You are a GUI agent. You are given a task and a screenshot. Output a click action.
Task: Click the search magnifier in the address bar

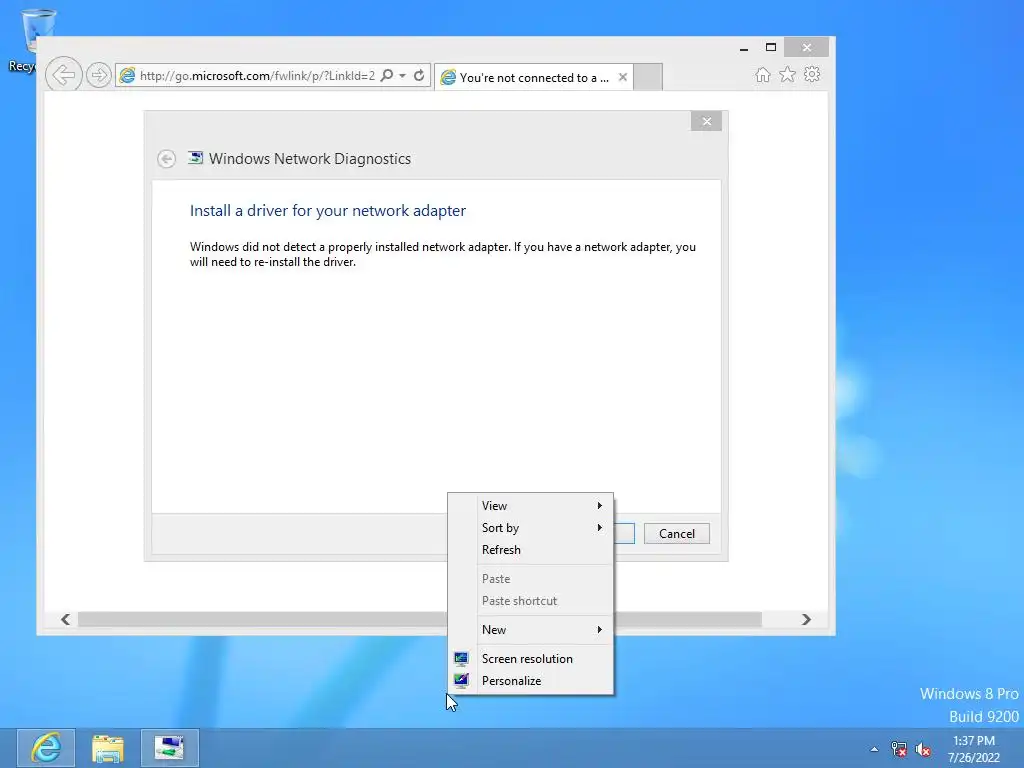[387, 75]
